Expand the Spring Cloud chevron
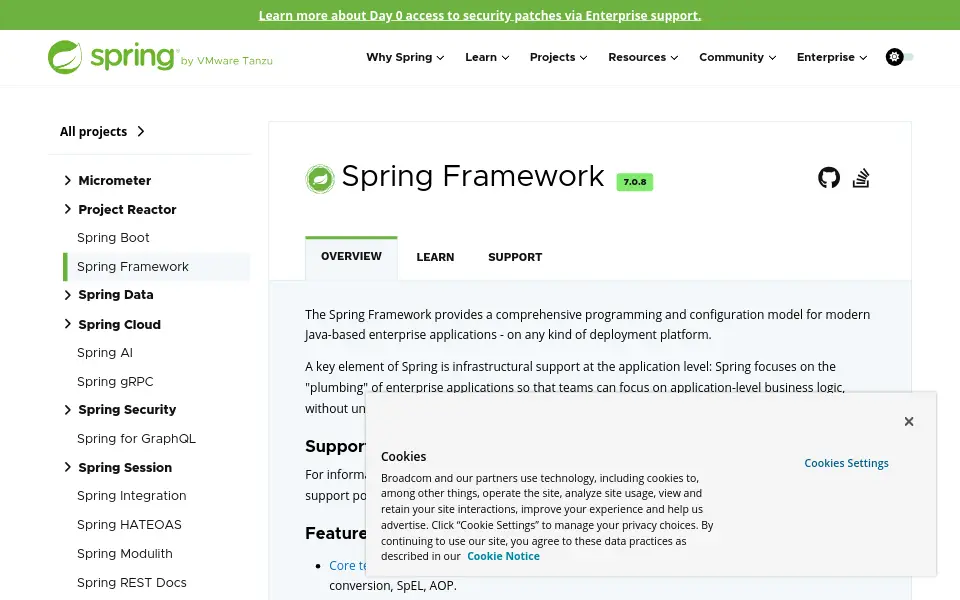Viewport: 960px width, 600px height. (x=67, y=323)
